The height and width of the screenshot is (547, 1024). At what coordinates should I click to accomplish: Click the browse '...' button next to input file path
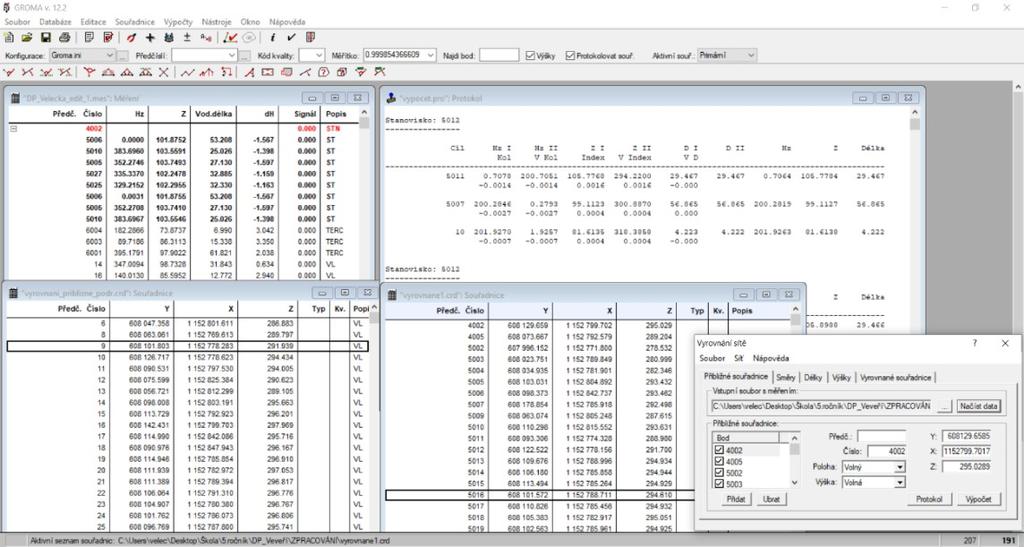pyautogui.click(x=944, y=406)
